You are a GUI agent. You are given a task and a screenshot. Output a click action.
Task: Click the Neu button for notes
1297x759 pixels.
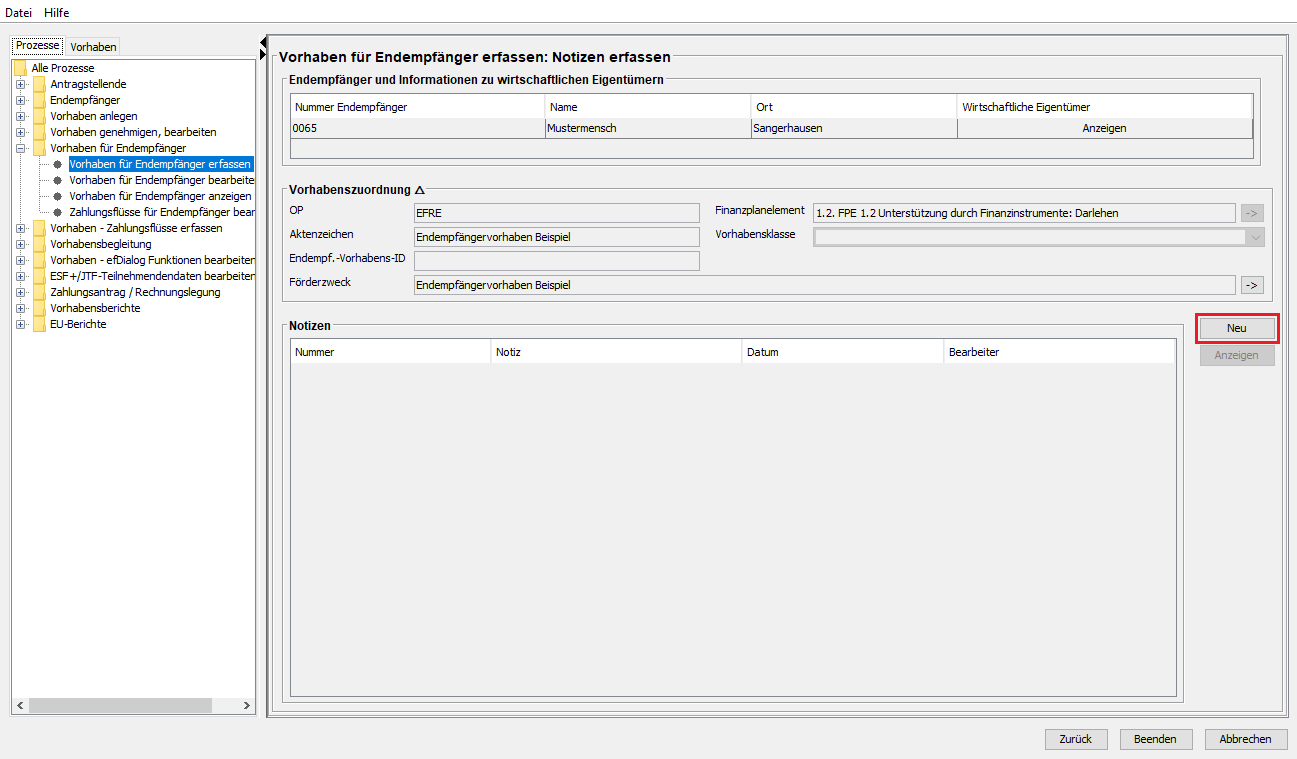click(1237, 328)
